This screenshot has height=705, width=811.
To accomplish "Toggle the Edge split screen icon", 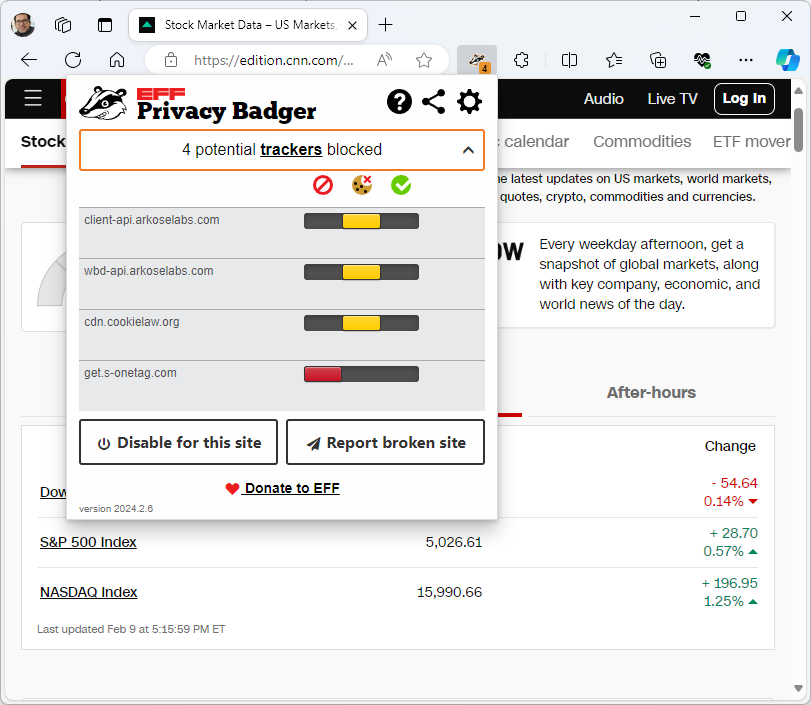I will (x=569, y=61).
